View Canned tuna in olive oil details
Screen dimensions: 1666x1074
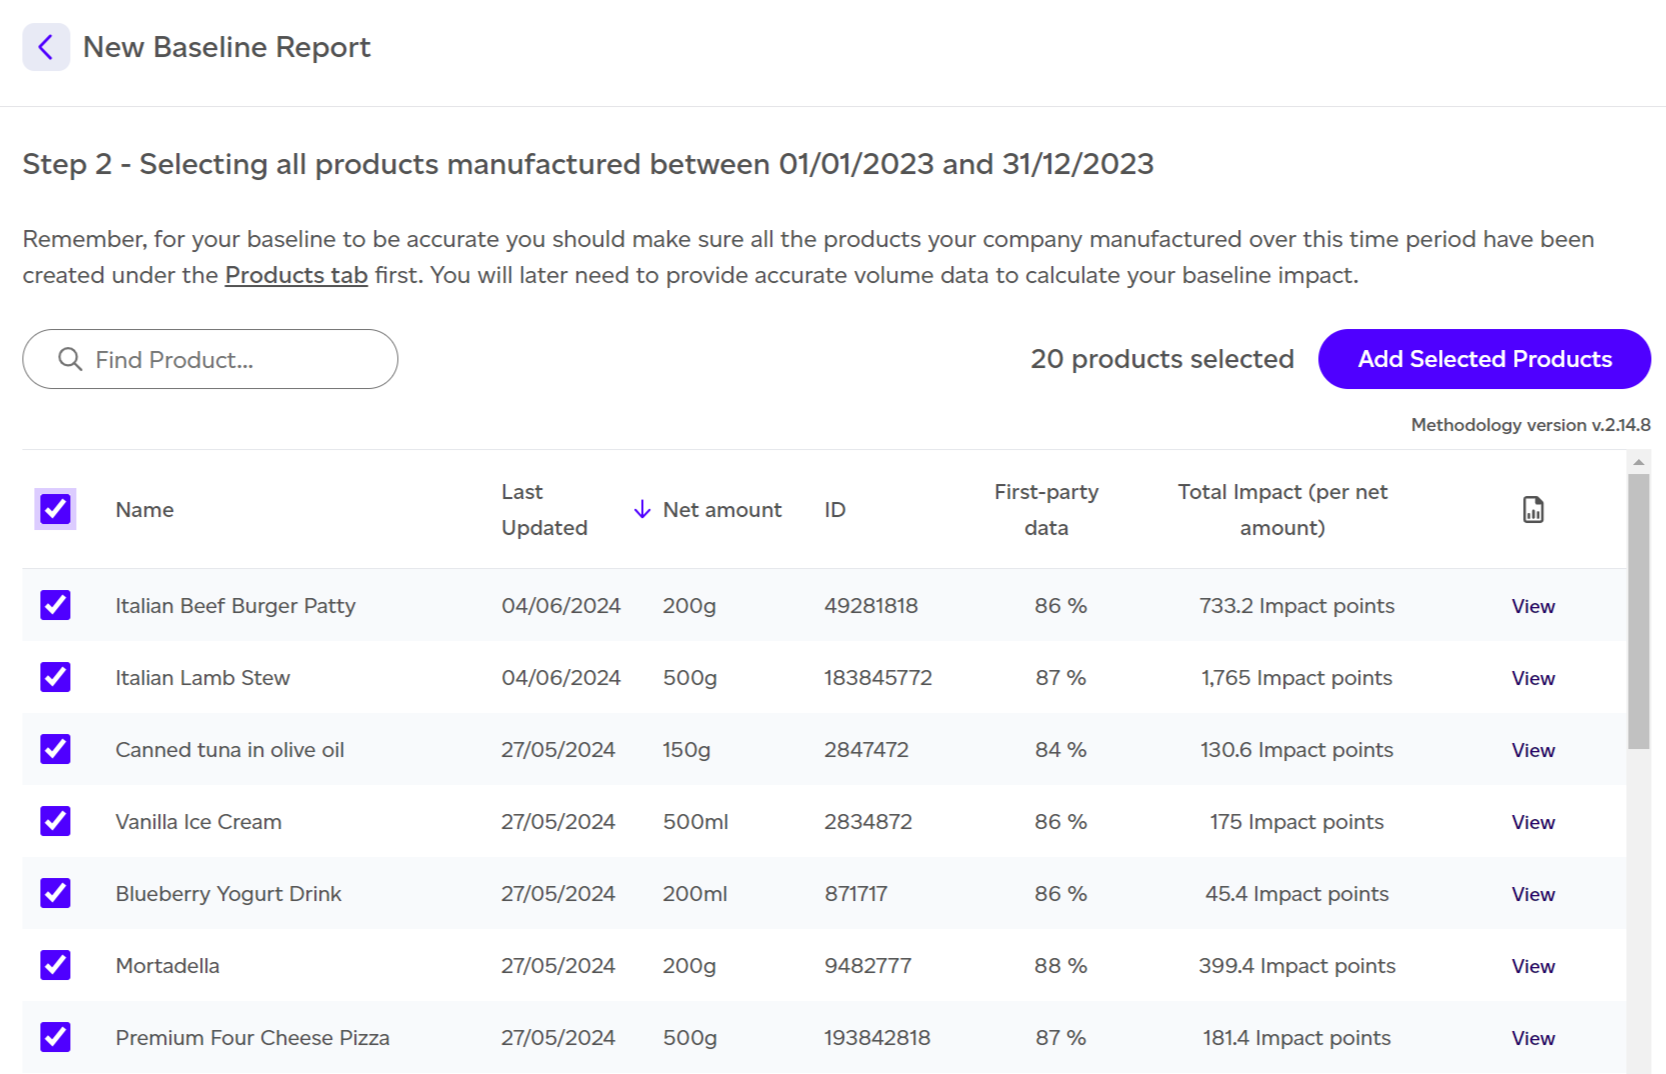[x=1533, y=750]
